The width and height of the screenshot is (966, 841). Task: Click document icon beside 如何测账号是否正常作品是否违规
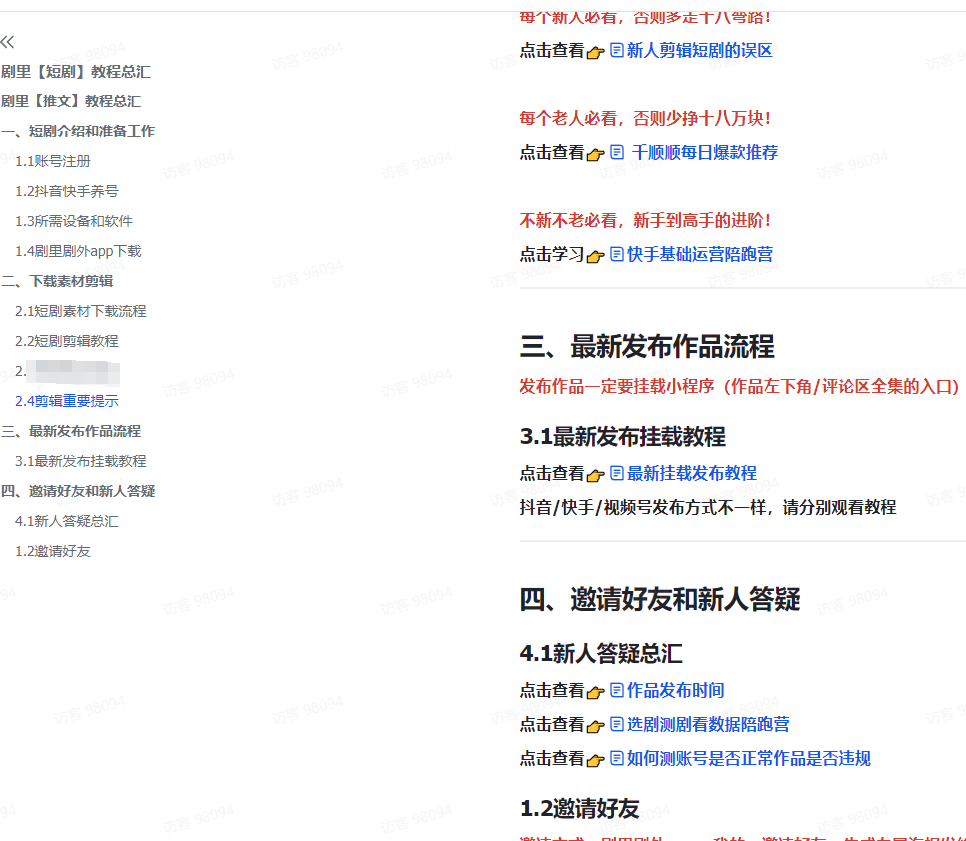click(617, 758)
